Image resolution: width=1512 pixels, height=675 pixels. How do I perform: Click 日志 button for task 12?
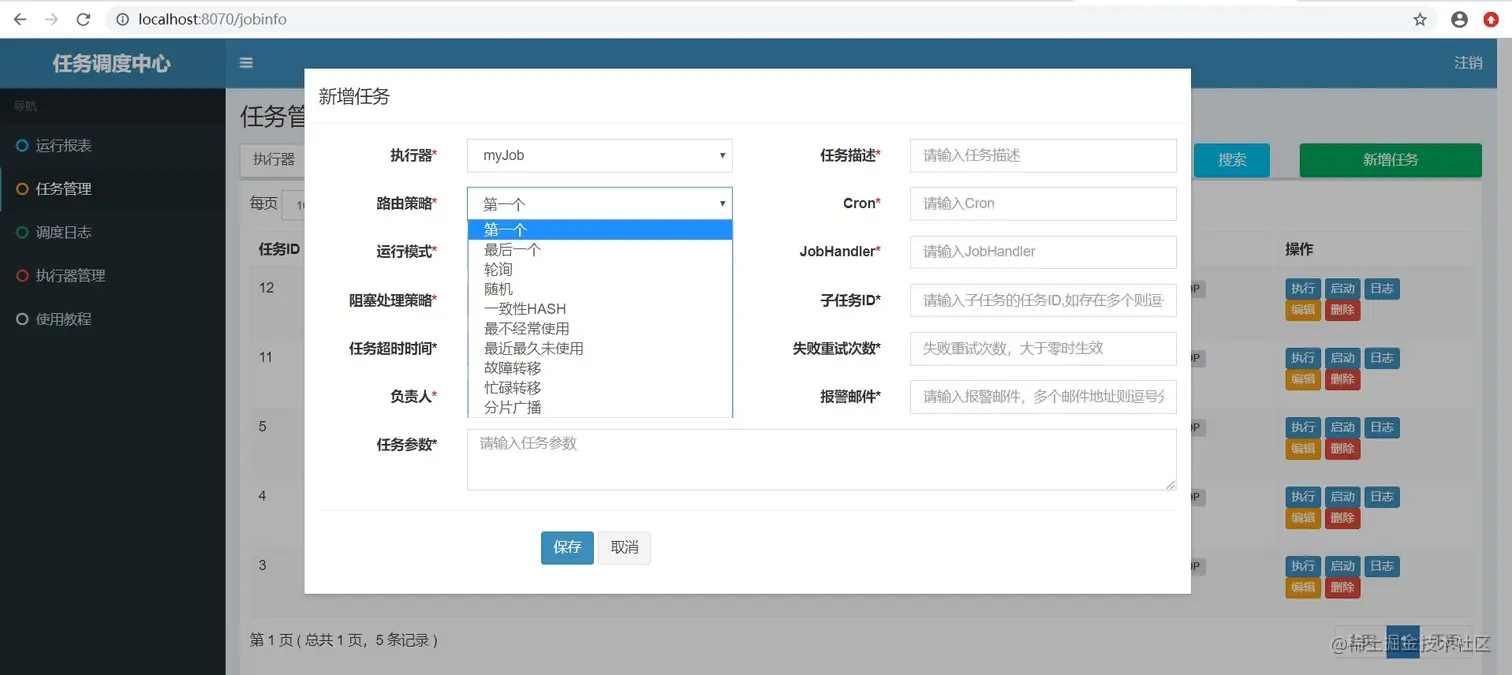click(x=1382, y=289)
